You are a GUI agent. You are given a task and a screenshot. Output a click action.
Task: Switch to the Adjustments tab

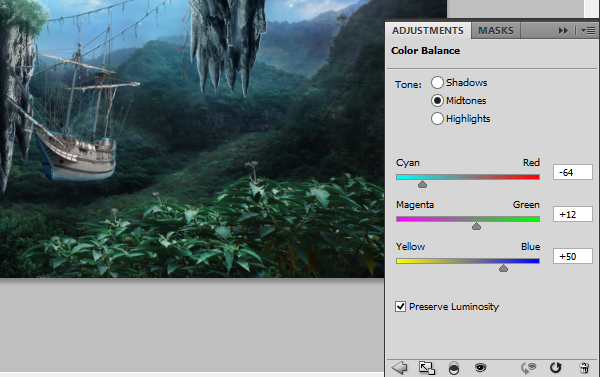428,31
